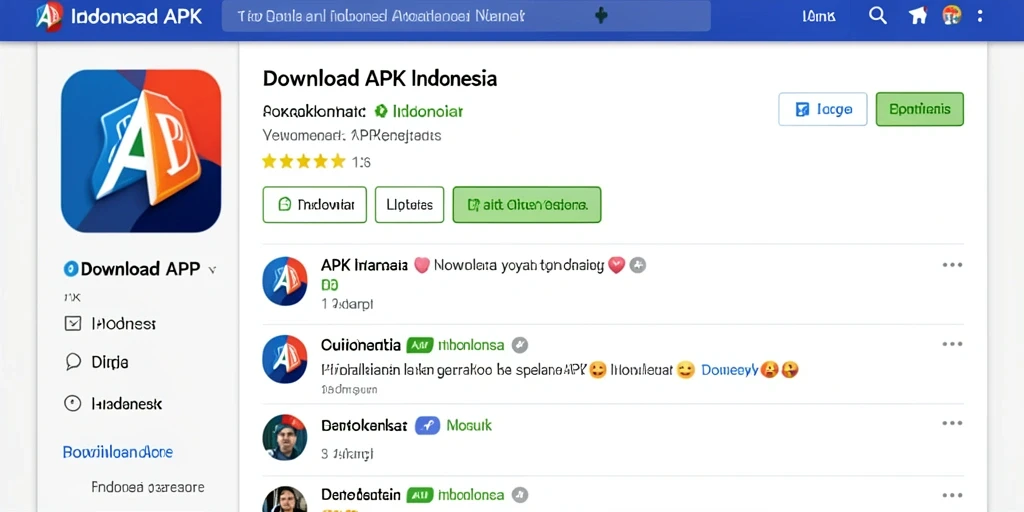Click the Ioage button
The image size is (1024, 512).
click(x=823, y=109)
